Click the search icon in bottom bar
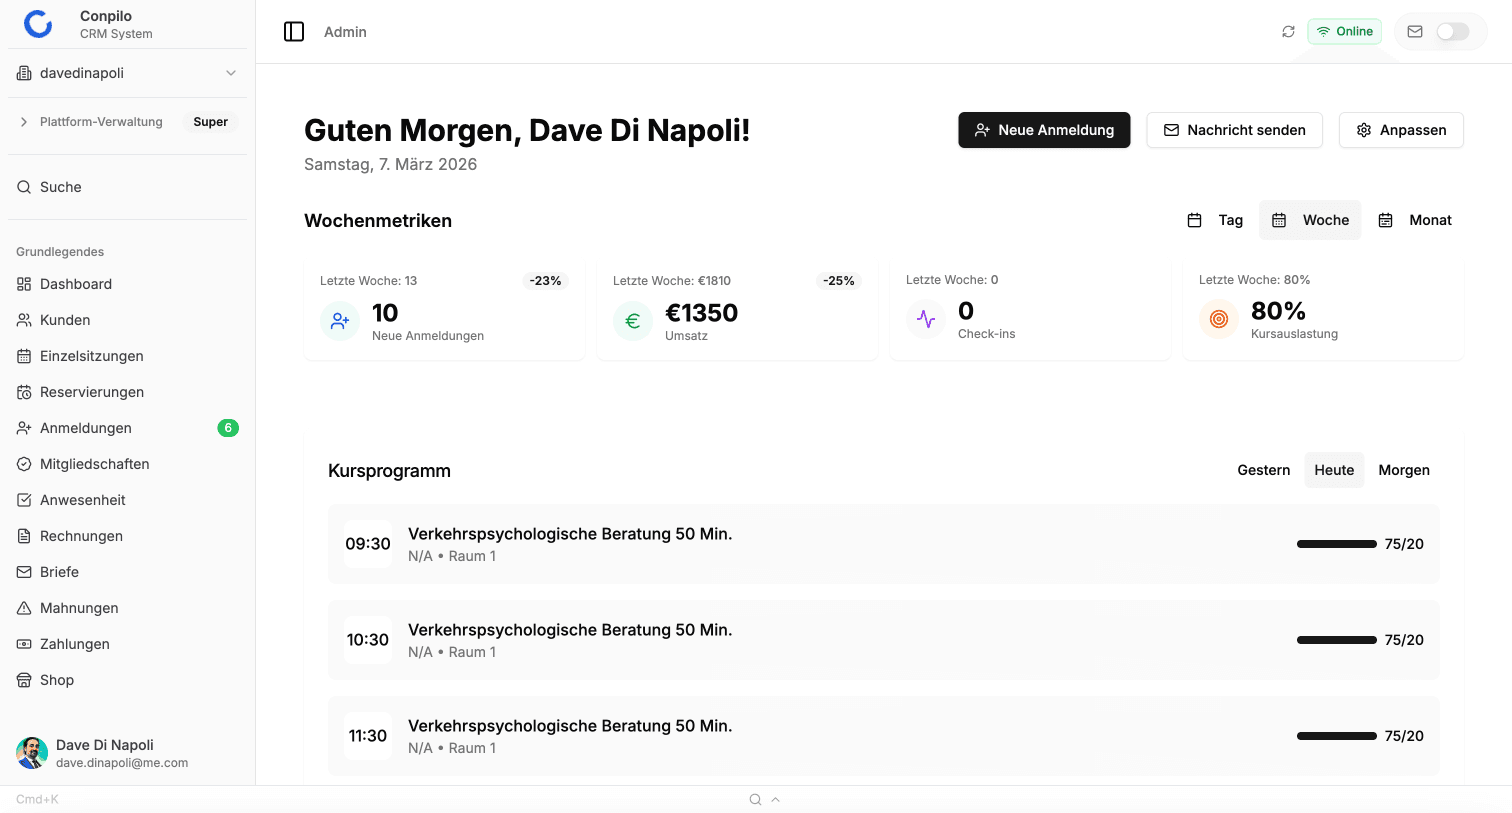 (756, 799)
